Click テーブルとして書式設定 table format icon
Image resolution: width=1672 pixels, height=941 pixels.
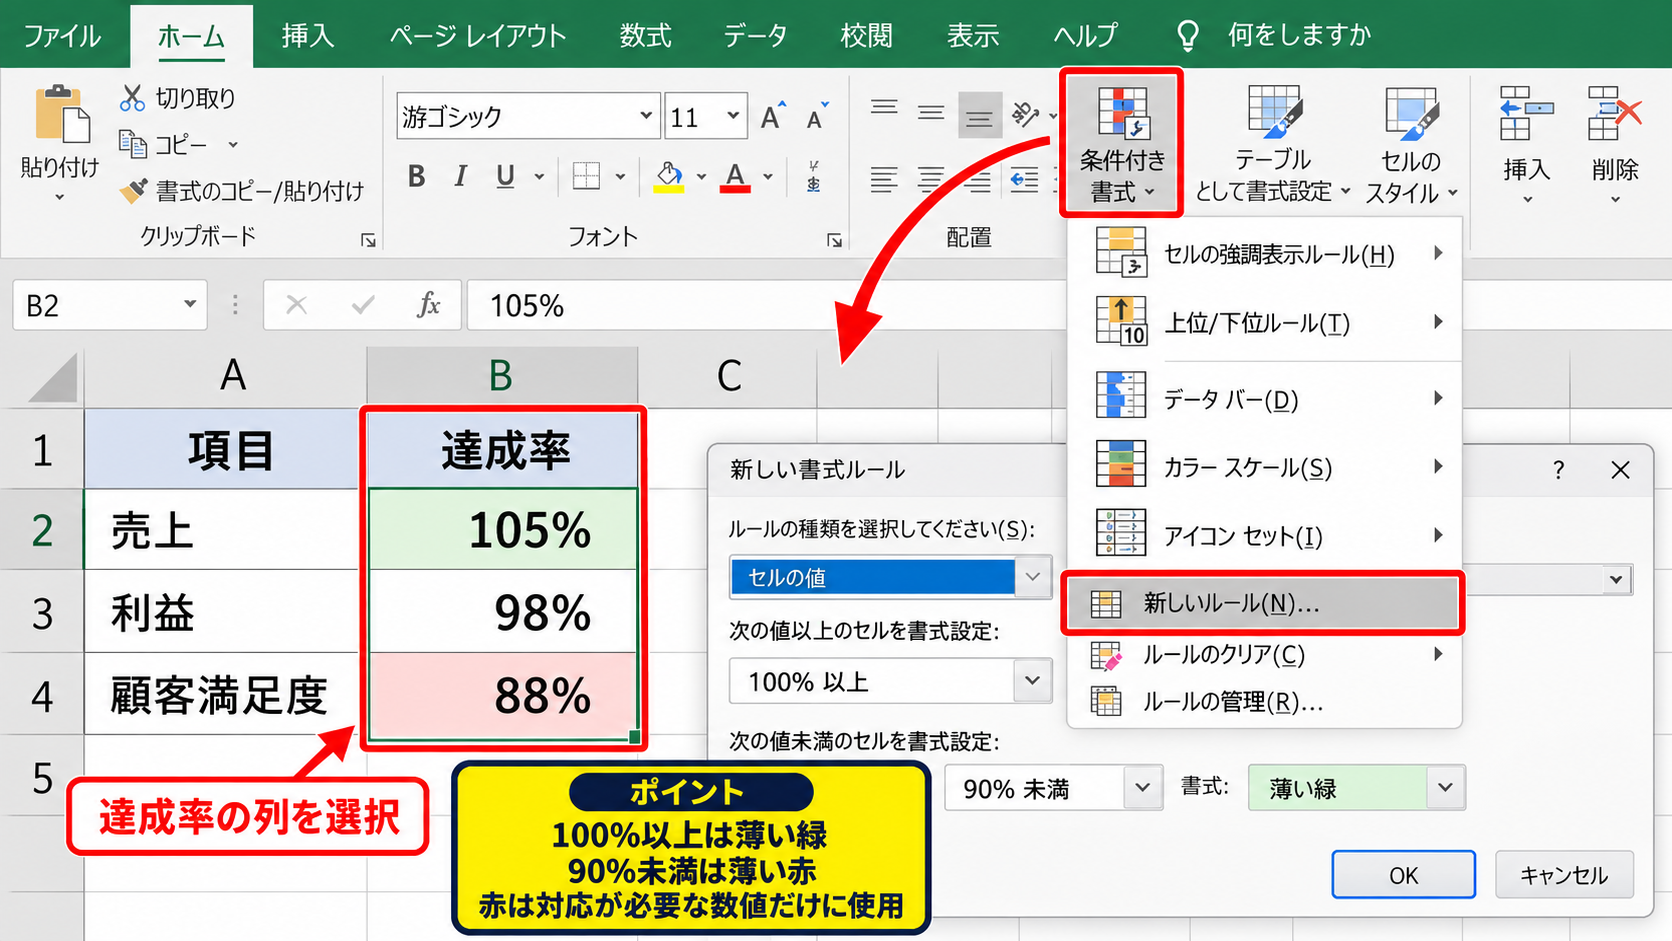(x=1273, y=111)
